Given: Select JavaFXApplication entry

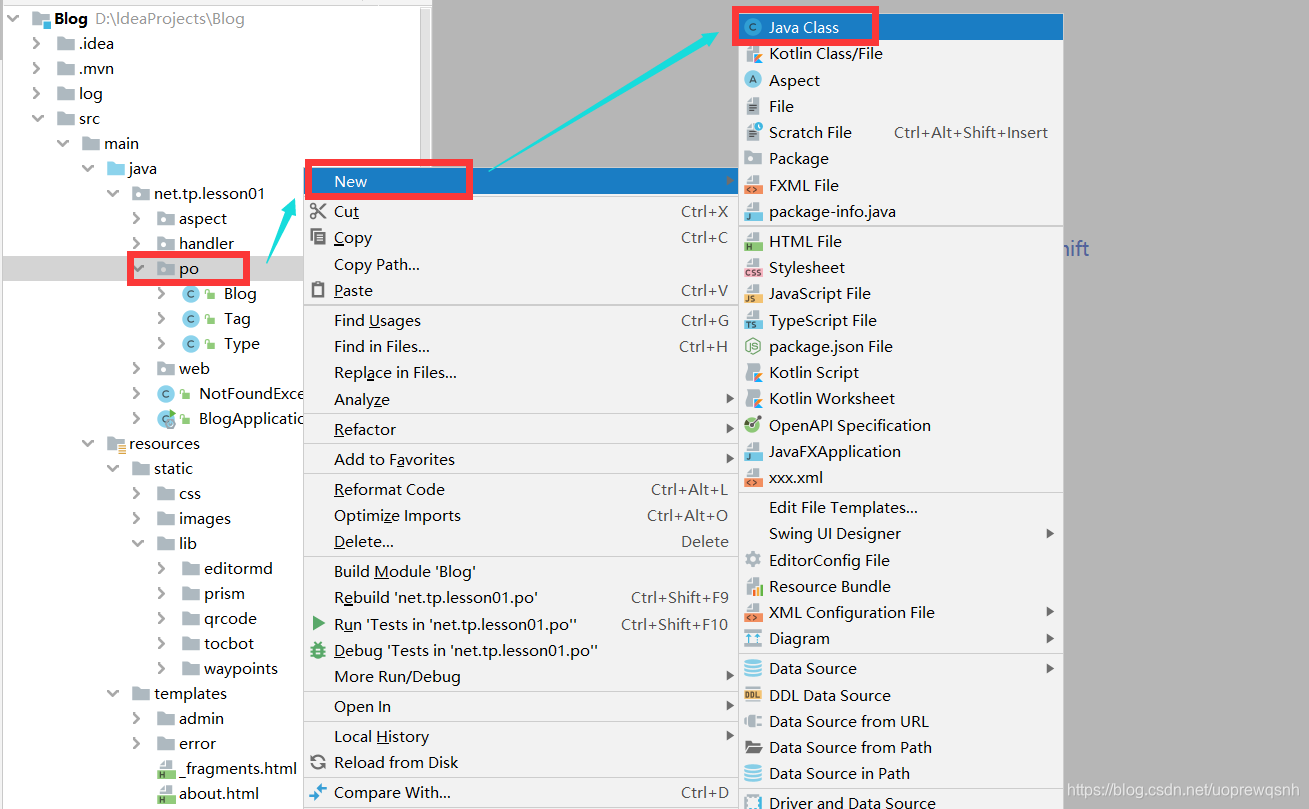Looking at the screenshot, I should [x=901, y=451].
